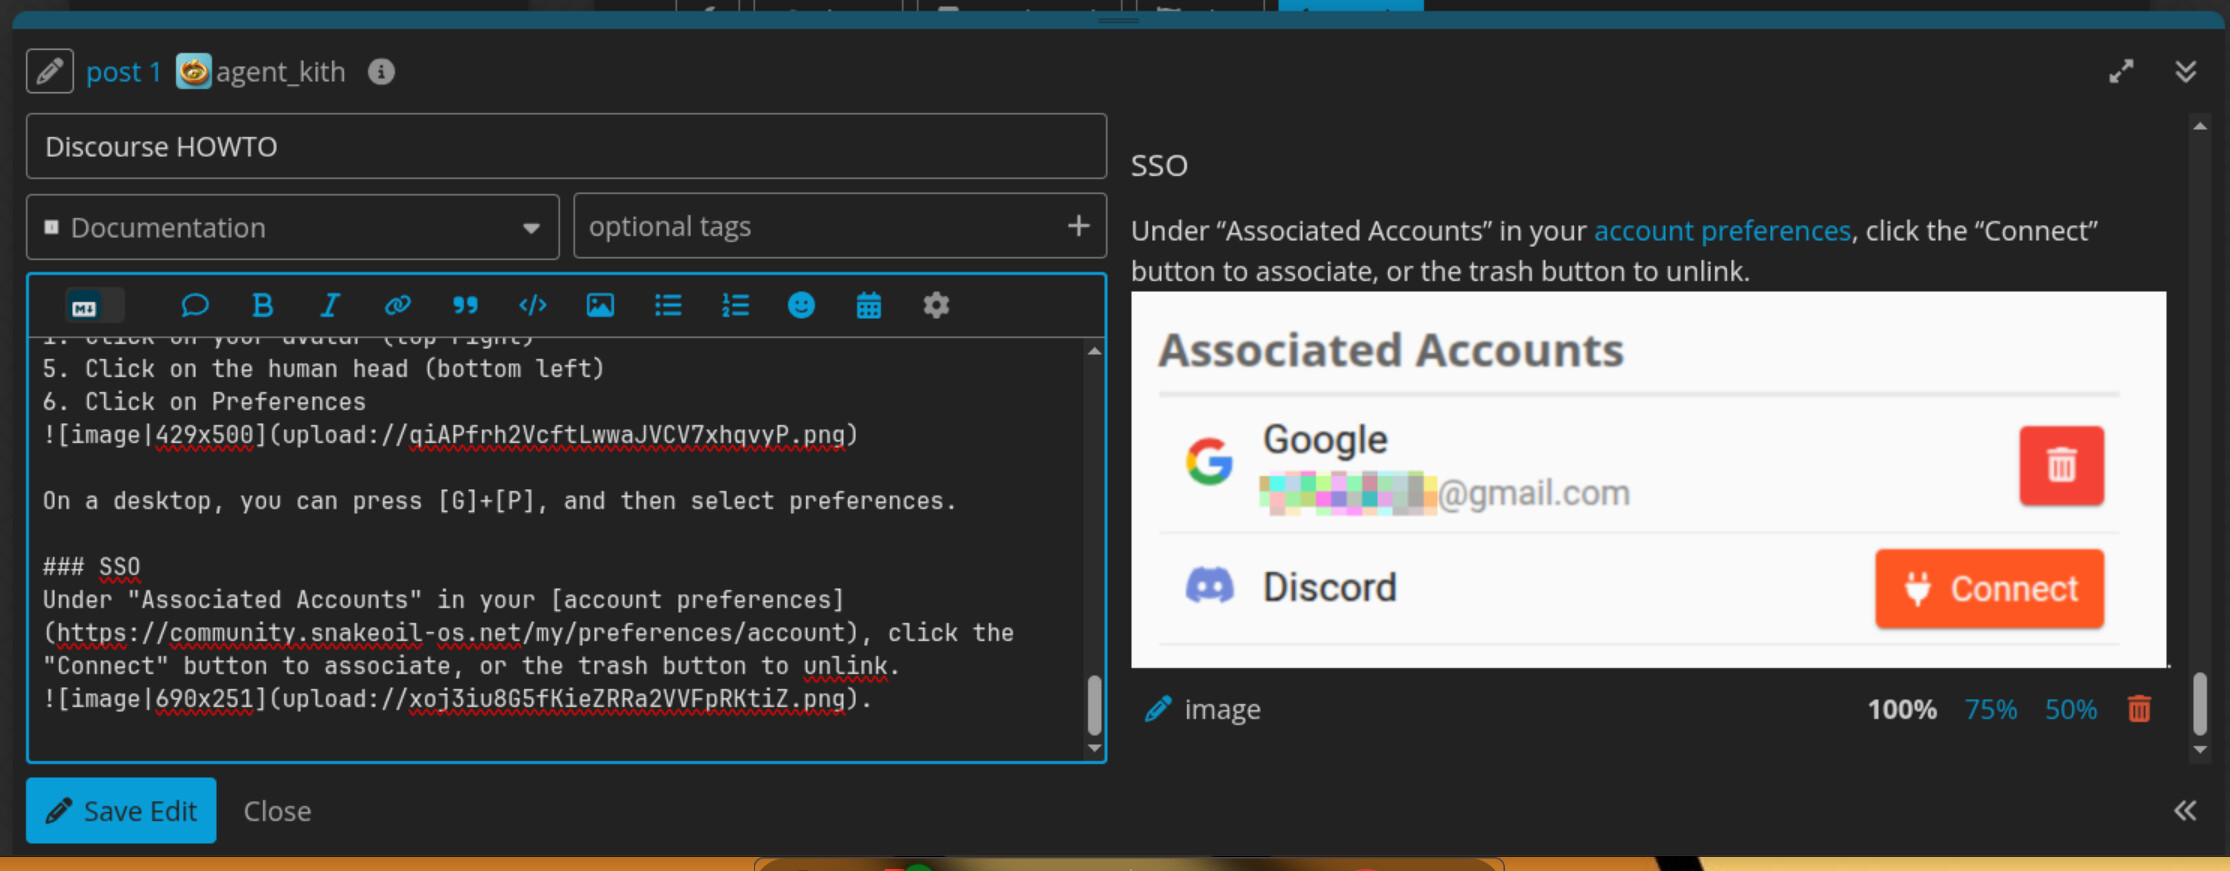This screenshot has height=871, width=2230.
Task: Click the Associated Accounts preview image
Action: point(1648,479)
